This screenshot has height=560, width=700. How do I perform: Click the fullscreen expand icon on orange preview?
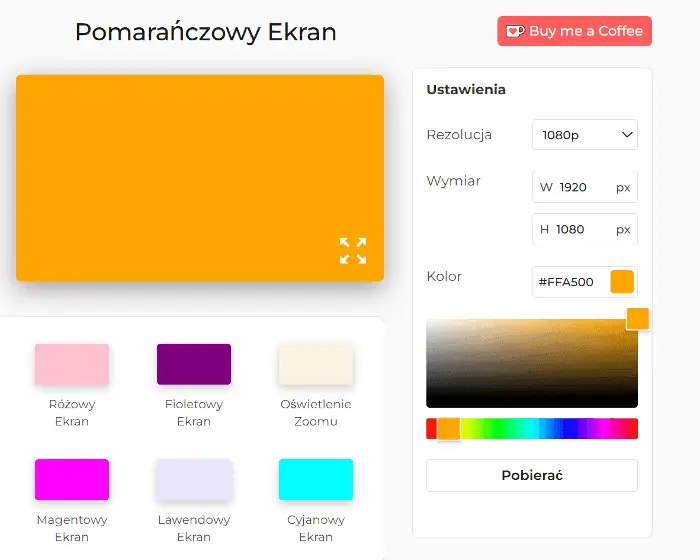[x=352, y=251]
